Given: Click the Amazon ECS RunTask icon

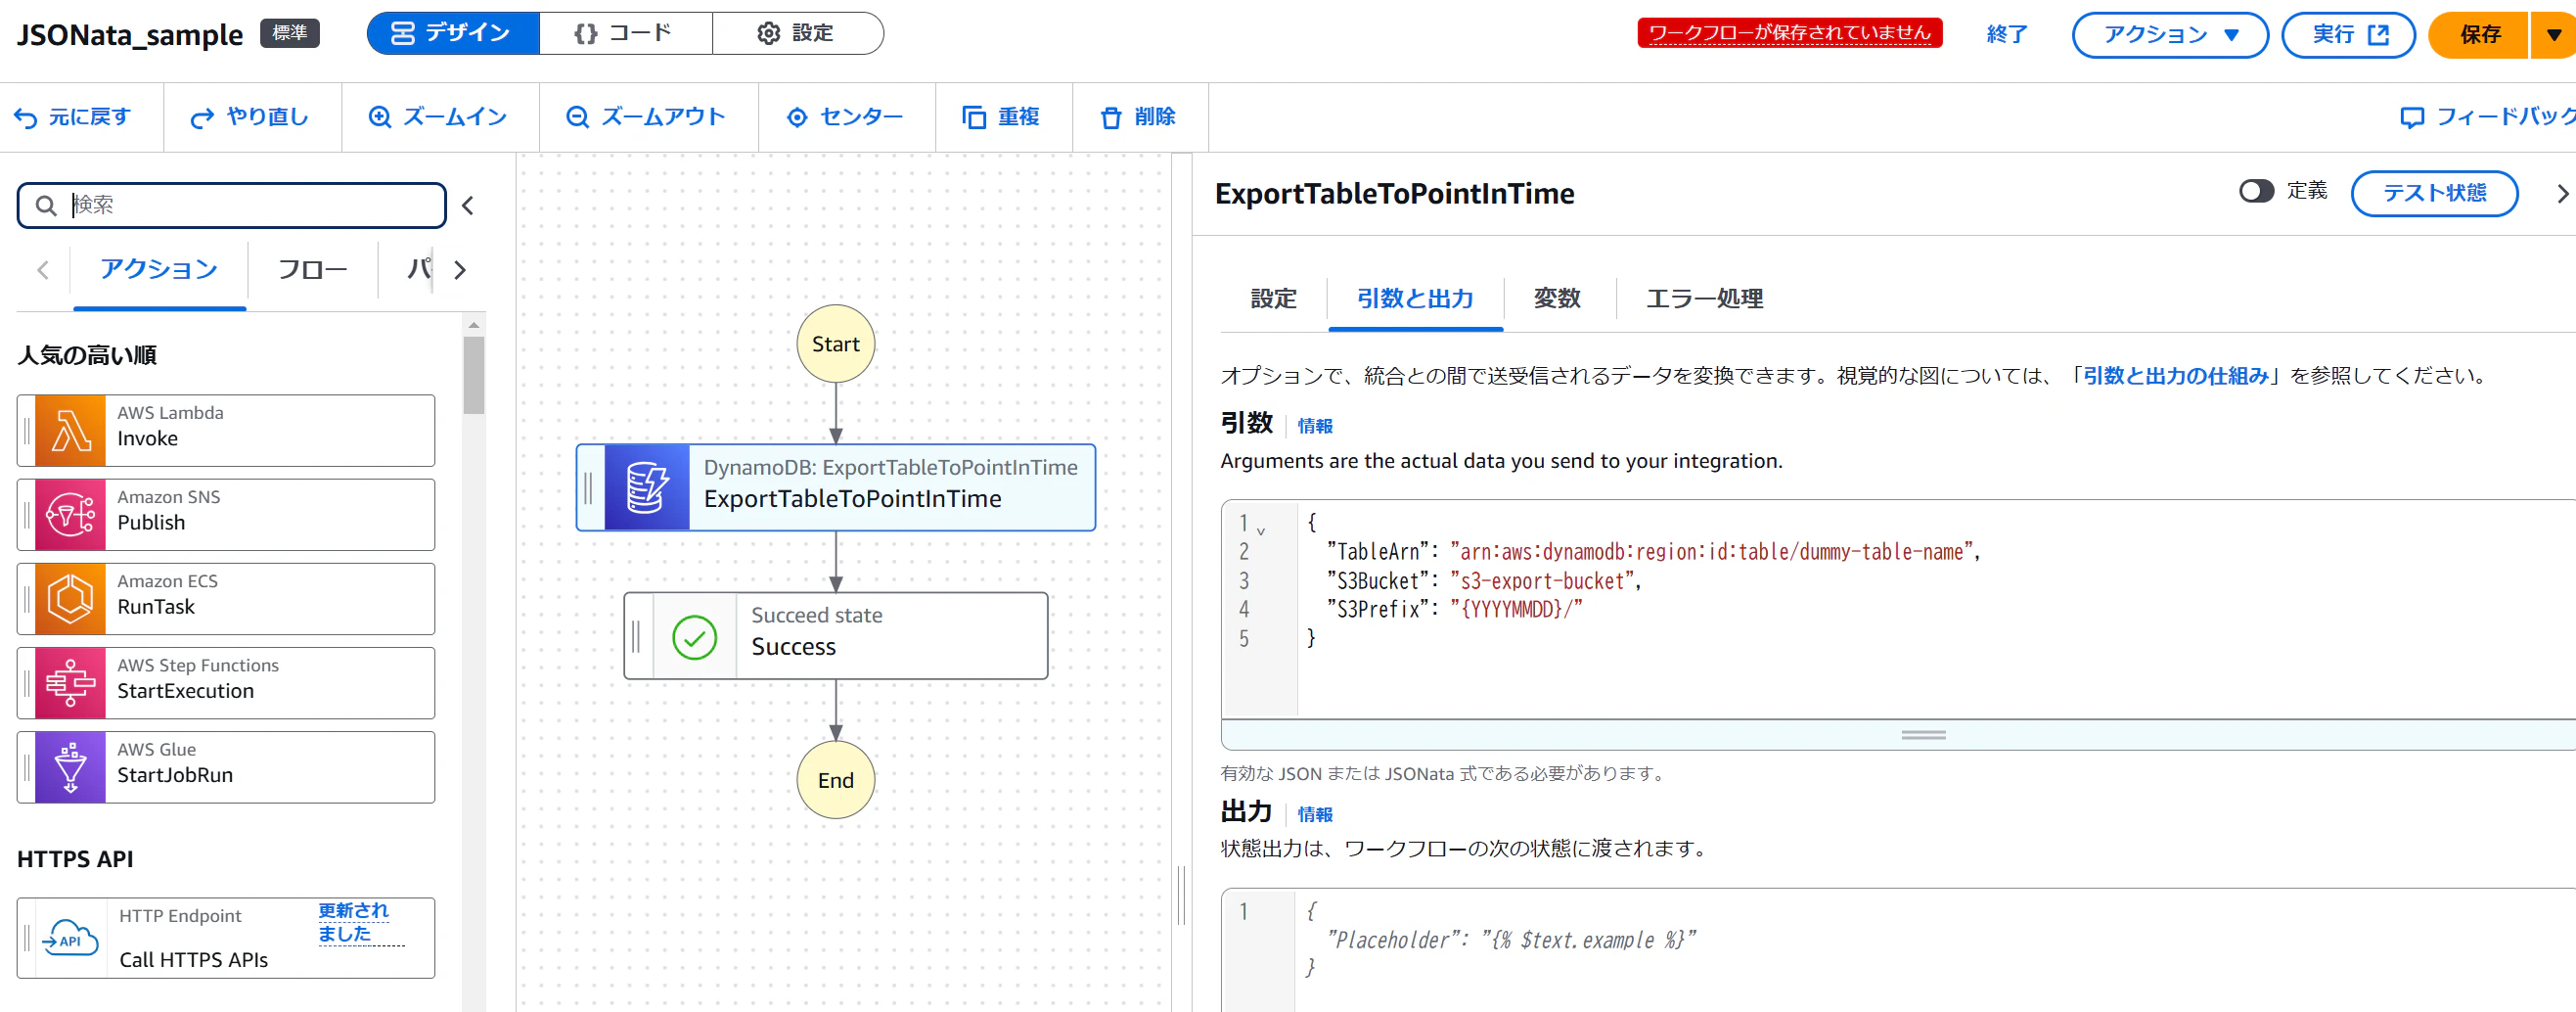Looking at the screenshot, I should pyautogui.click(x=70, y=599).
